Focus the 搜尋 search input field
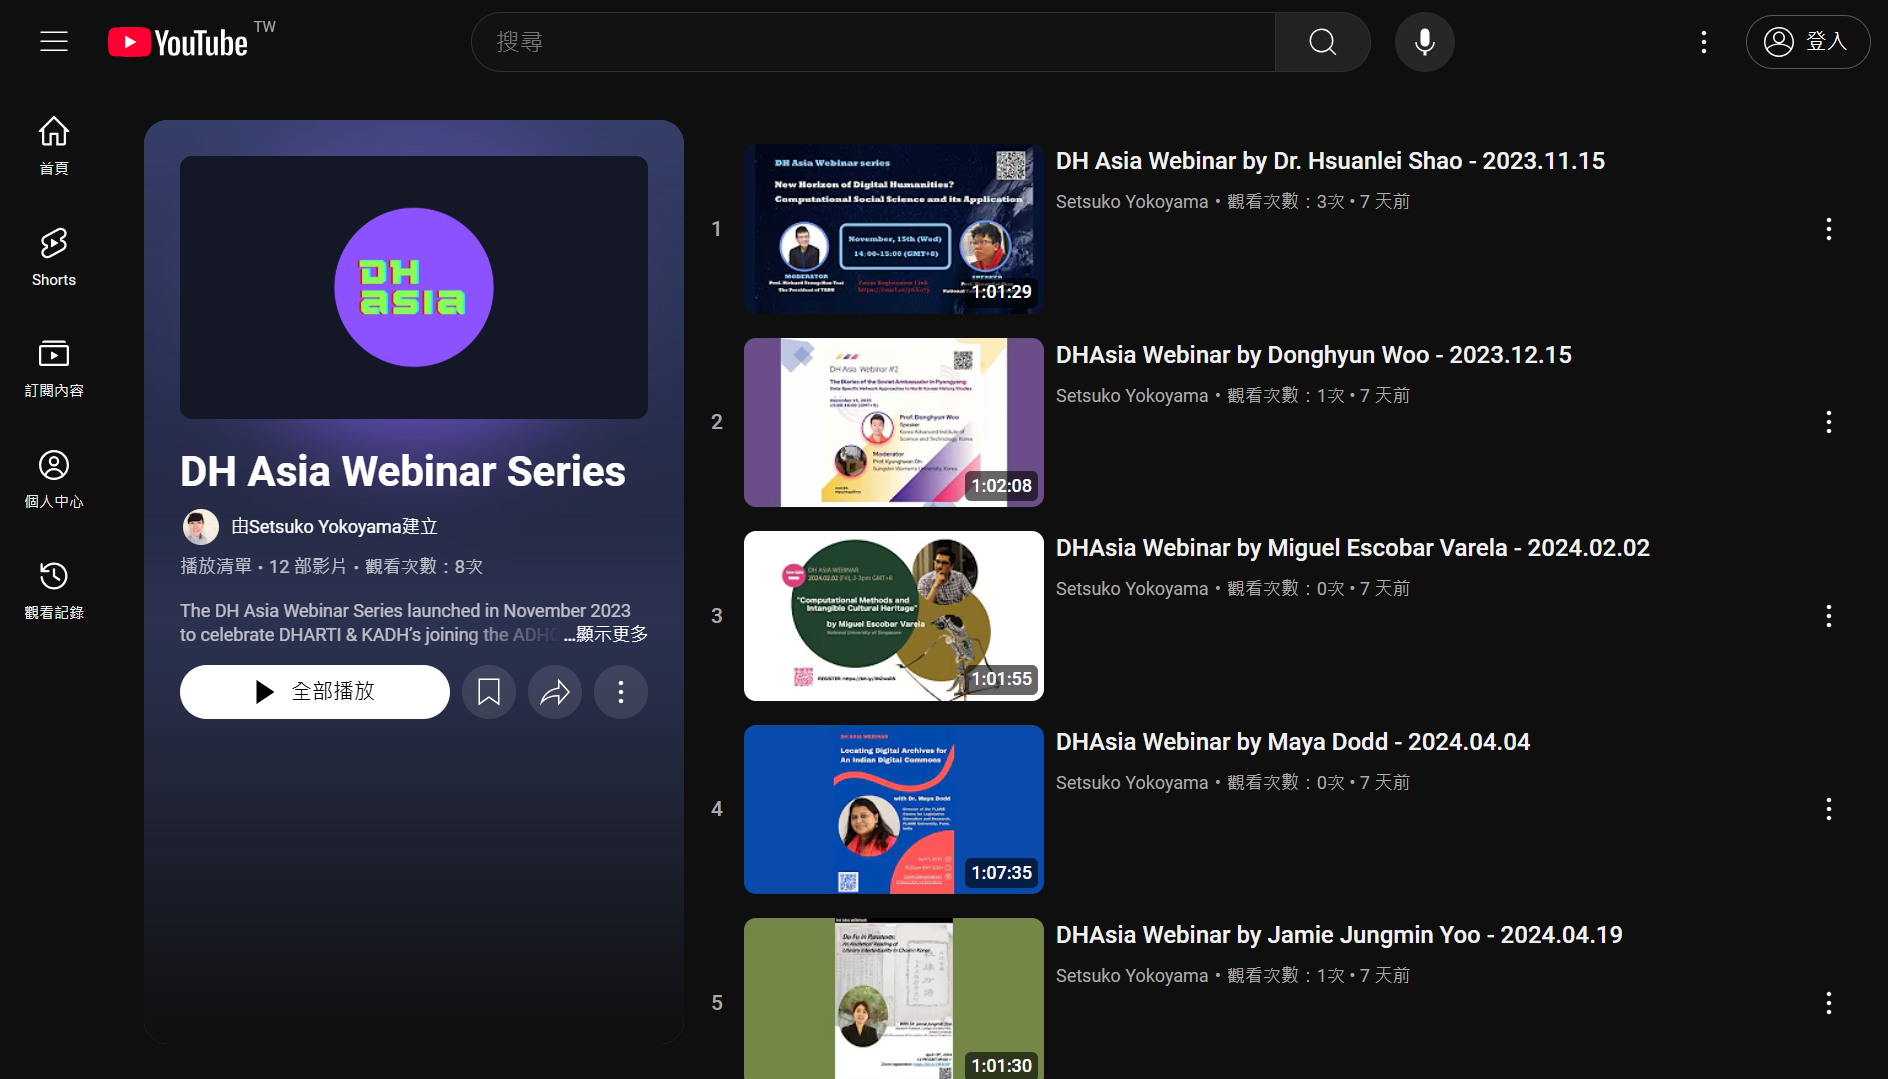This screenshot has height=1079, width=1888. coord(873,42)
